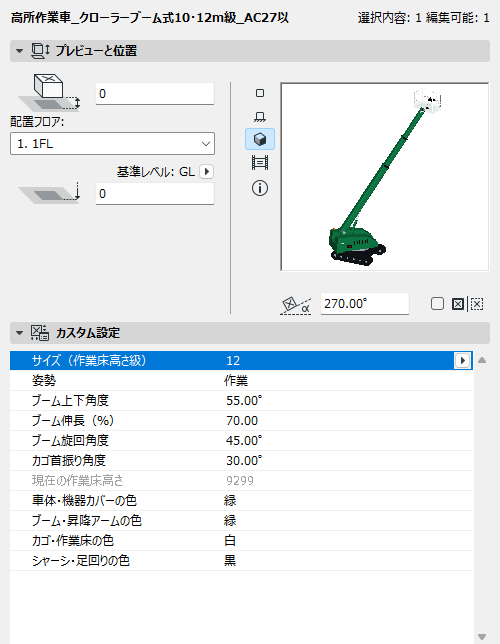Click the rotation angle 270.00° field
This screenshot has width=500, height=644.
[x=364, y=304]
